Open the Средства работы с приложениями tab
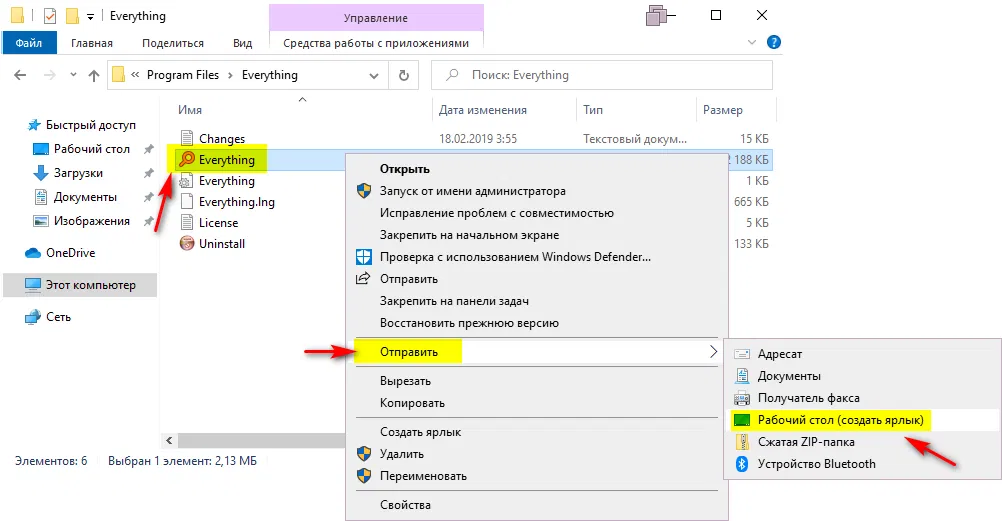Image resolution: width=1002 pixels, height=521 pixels. pyautogui.click(x=376, y=43)
